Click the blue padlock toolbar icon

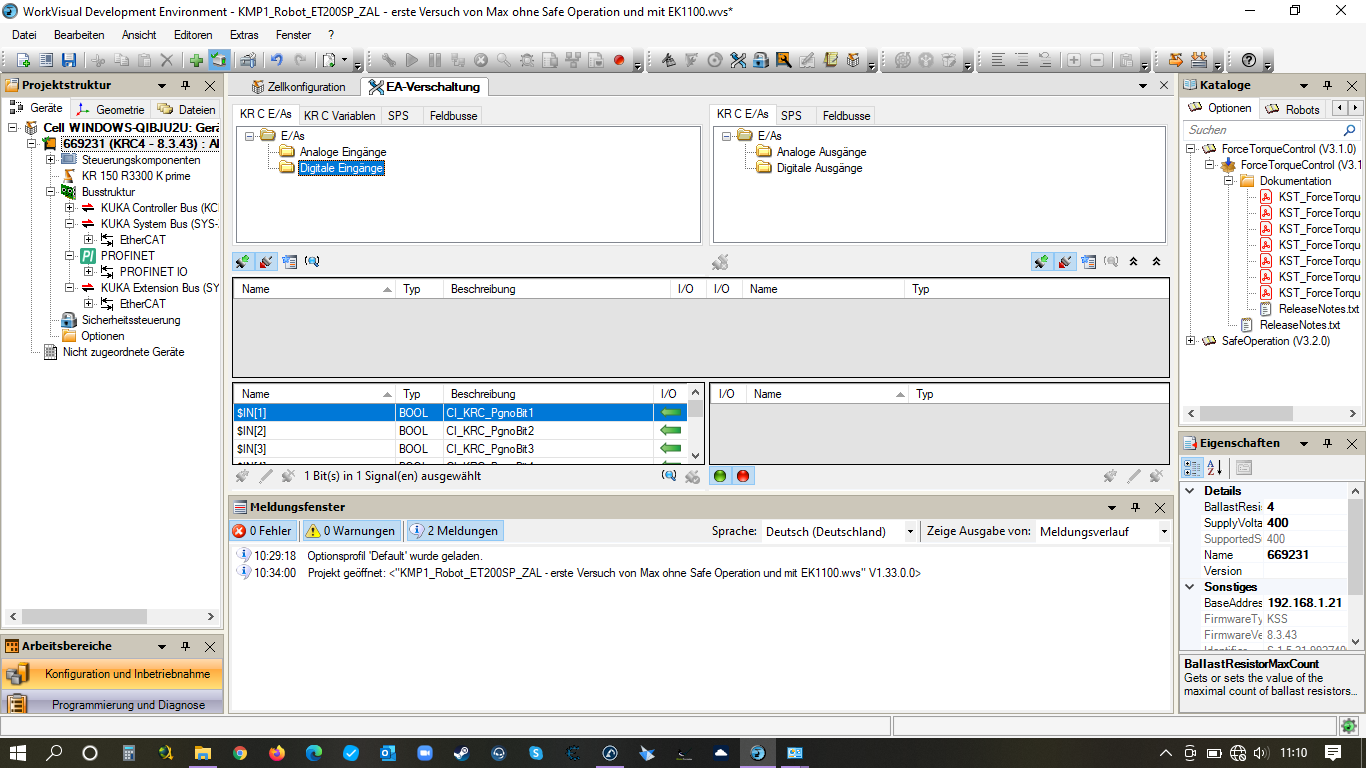click(761, 60)
